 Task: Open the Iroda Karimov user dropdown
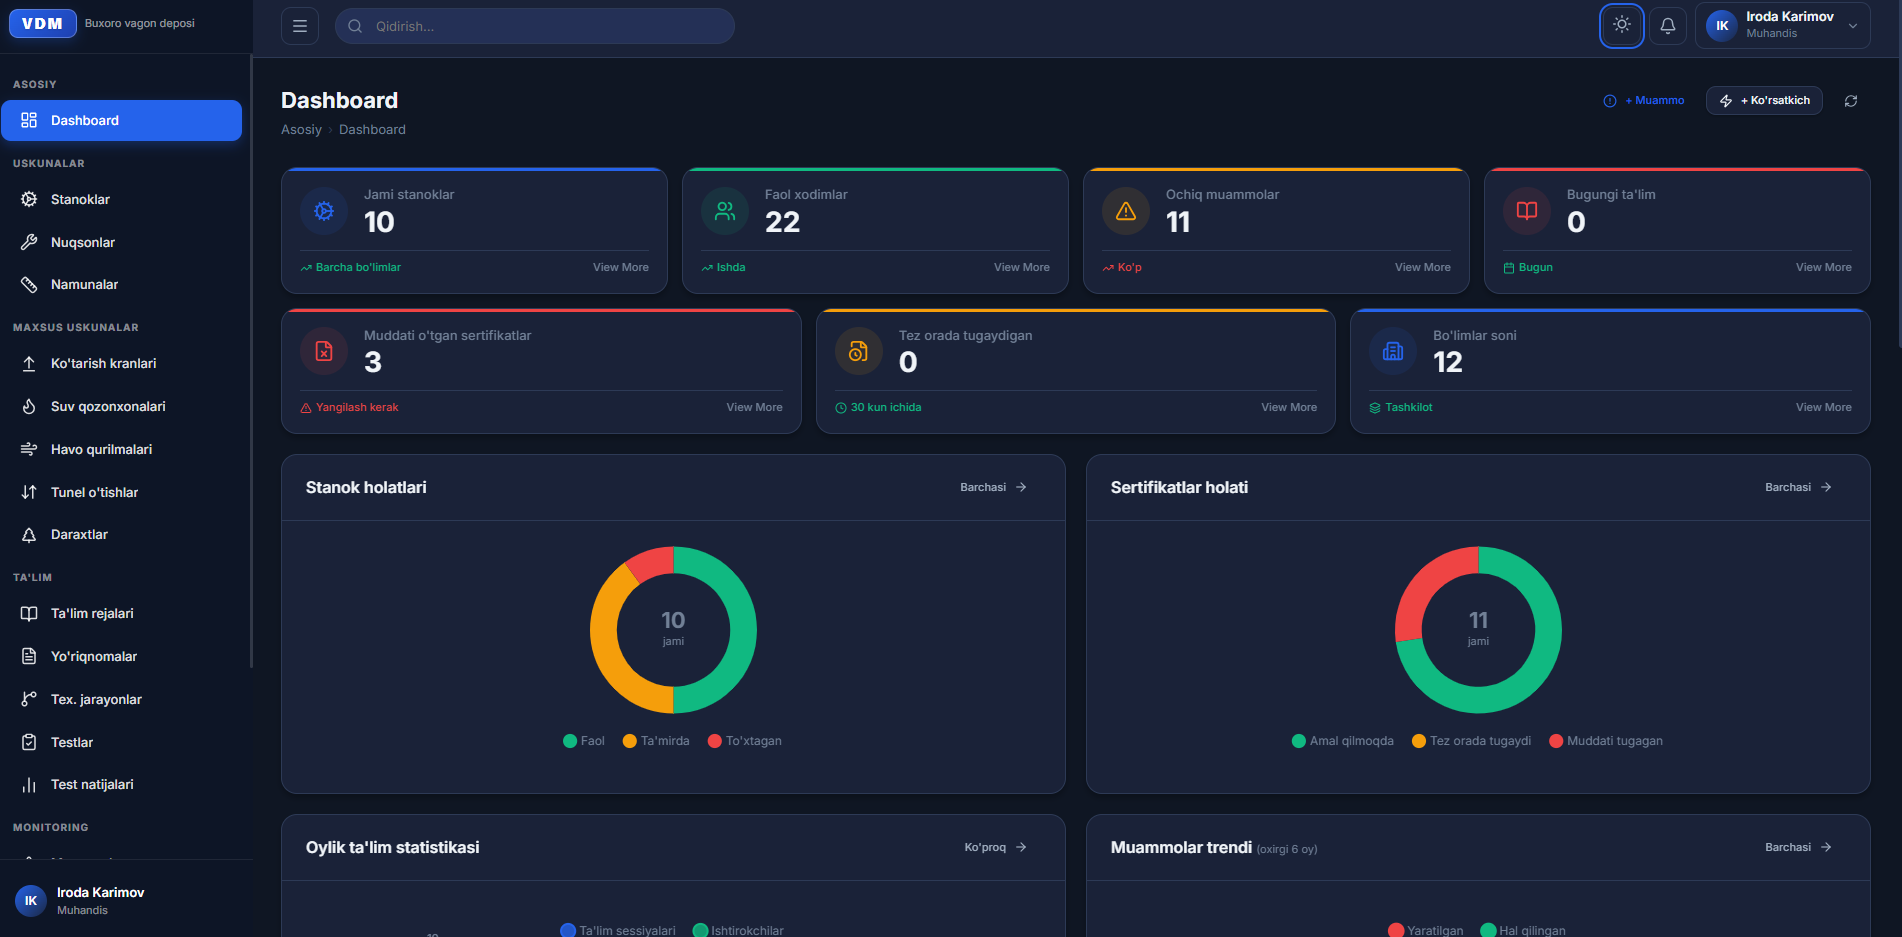point(1782,25)
